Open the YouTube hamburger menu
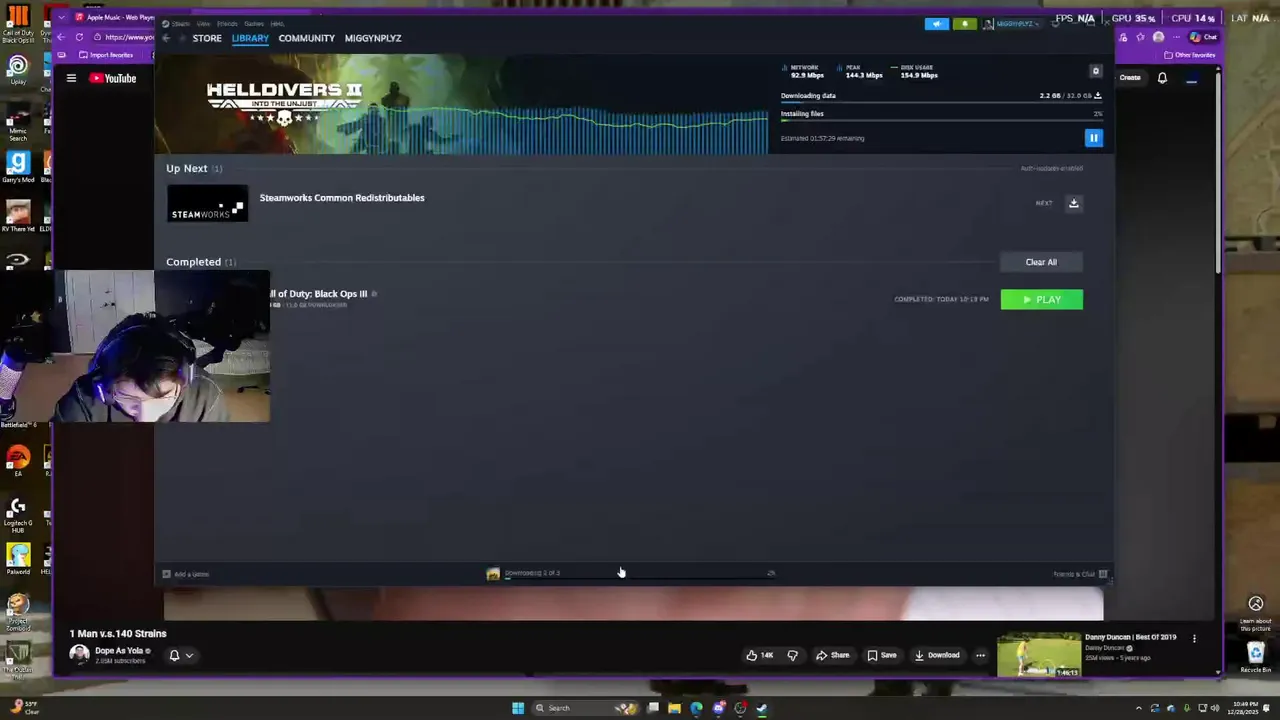The image size is (1280, 720). (x=71, y=78)
